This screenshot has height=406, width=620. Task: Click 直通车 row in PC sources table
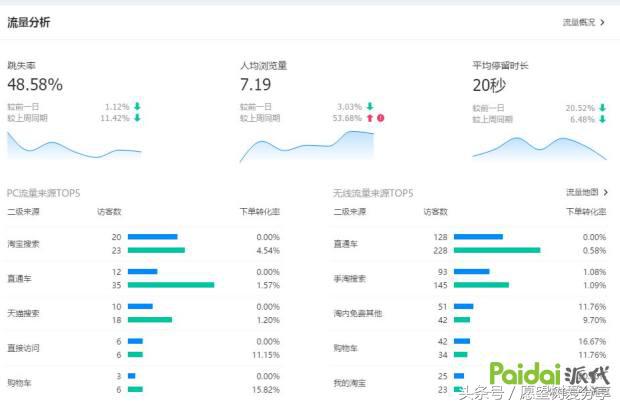(144, 278)
